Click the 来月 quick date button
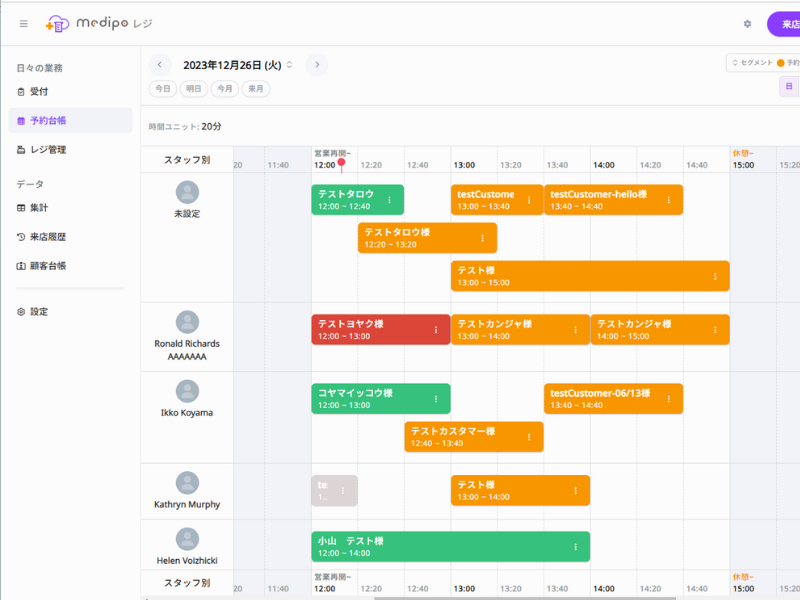 (x=256, y=89)
